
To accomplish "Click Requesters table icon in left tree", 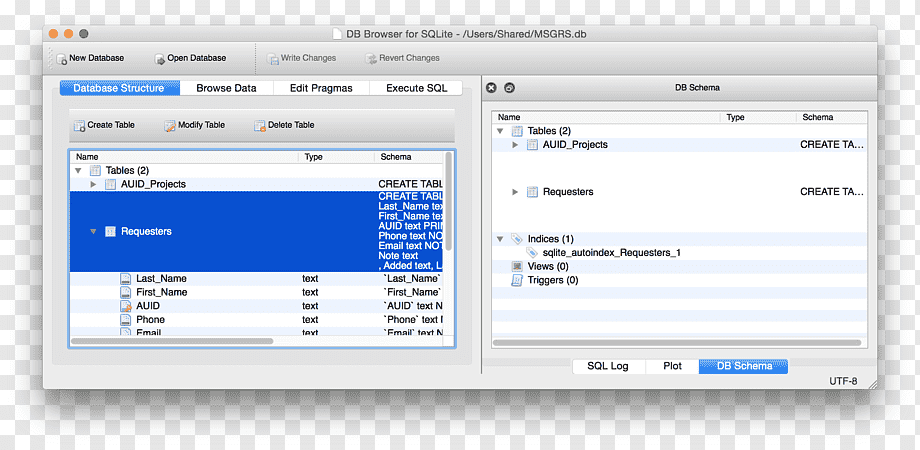I will (x=110, y=232).
